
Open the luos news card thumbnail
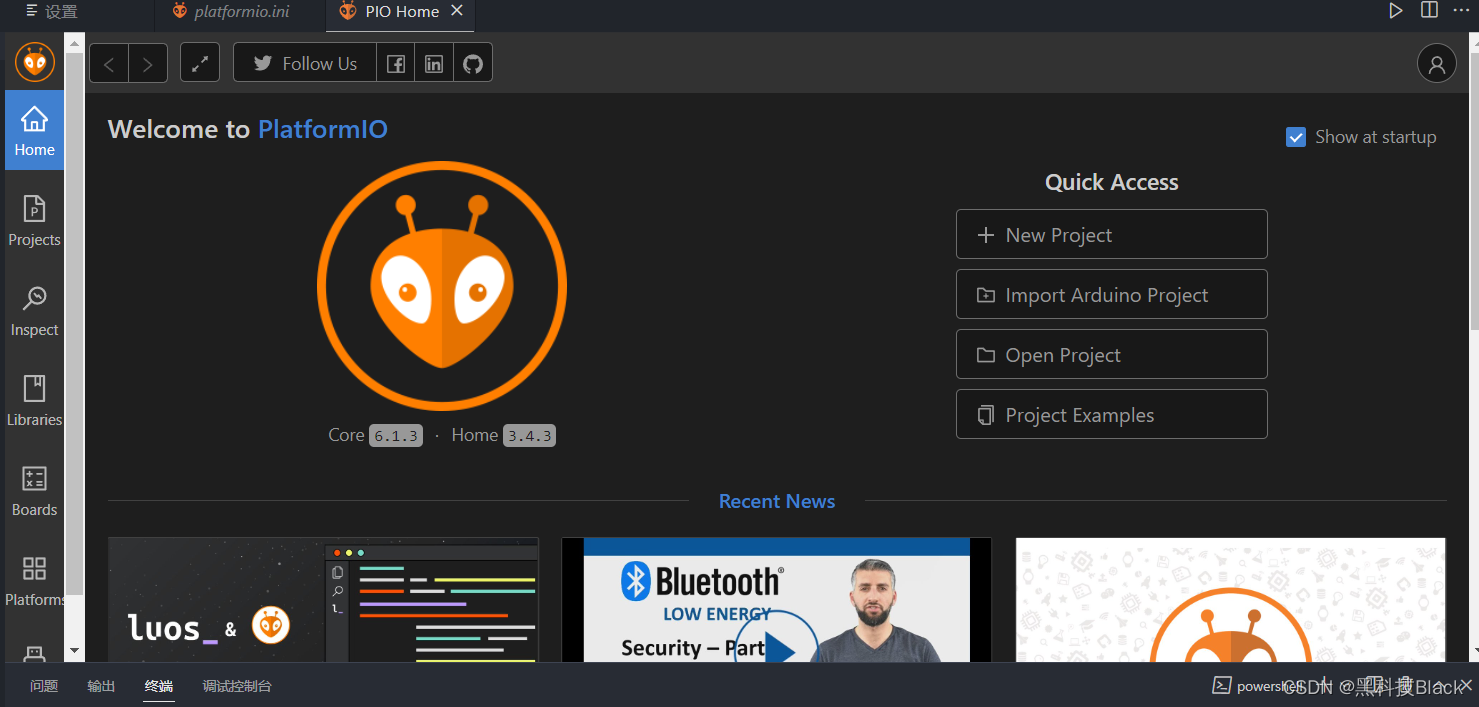(x=323, y=600)
